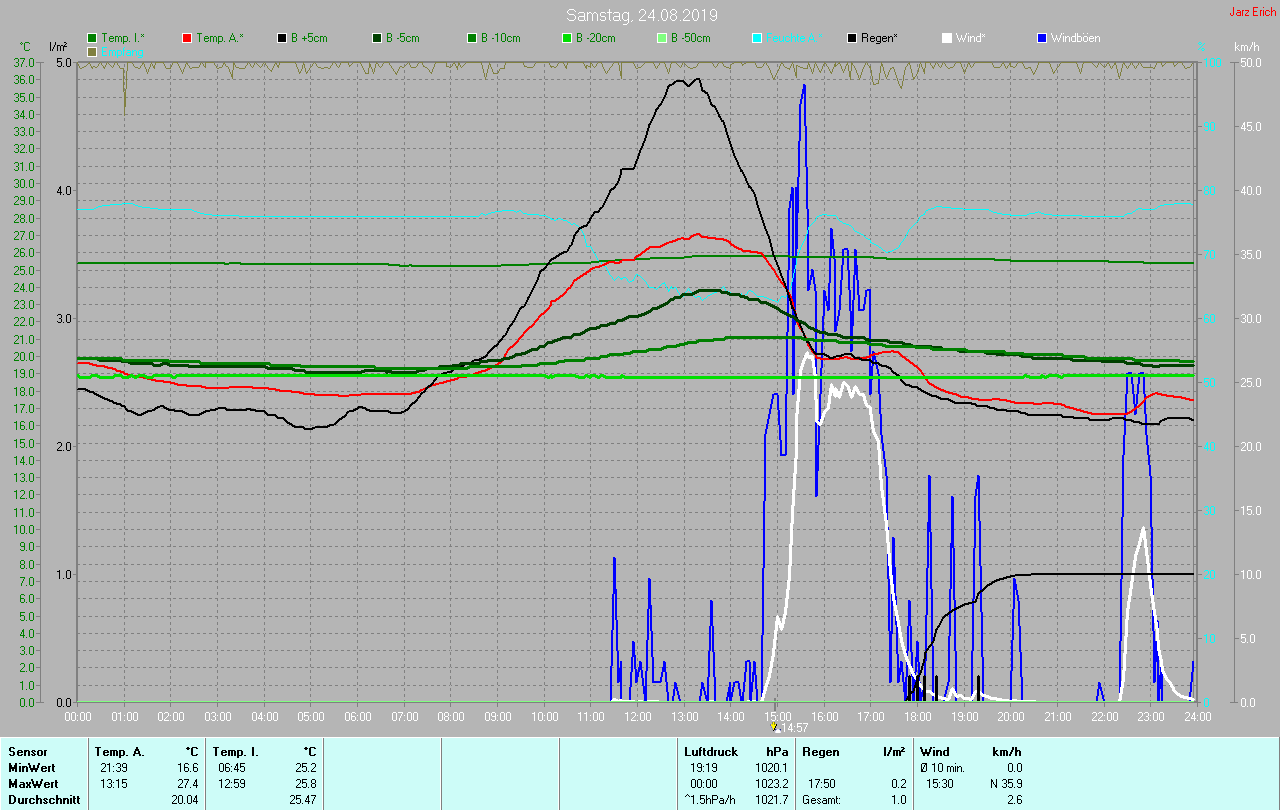Image resolution: width=1280 pixels, height=810 pixels.
Task: Click the cyan legend square
Action: point(757,38)
